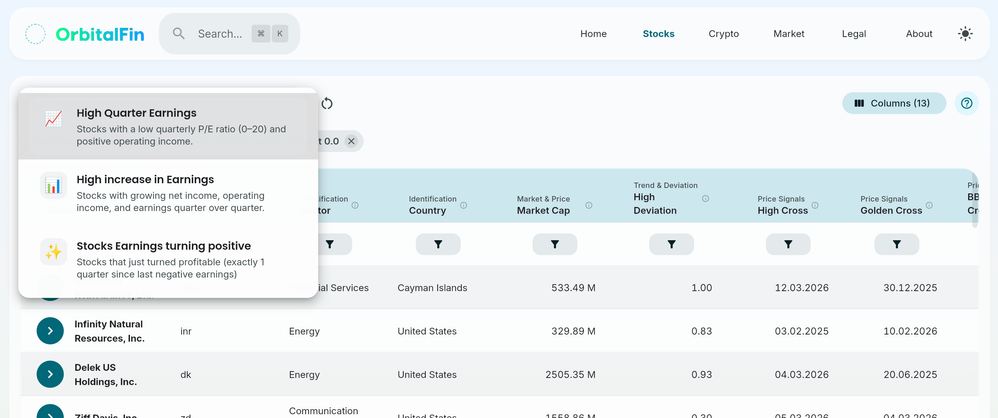The height and width of the screenshot is (418, 998).
Task: Click ticker inr
Action: [x=186, y=331]
